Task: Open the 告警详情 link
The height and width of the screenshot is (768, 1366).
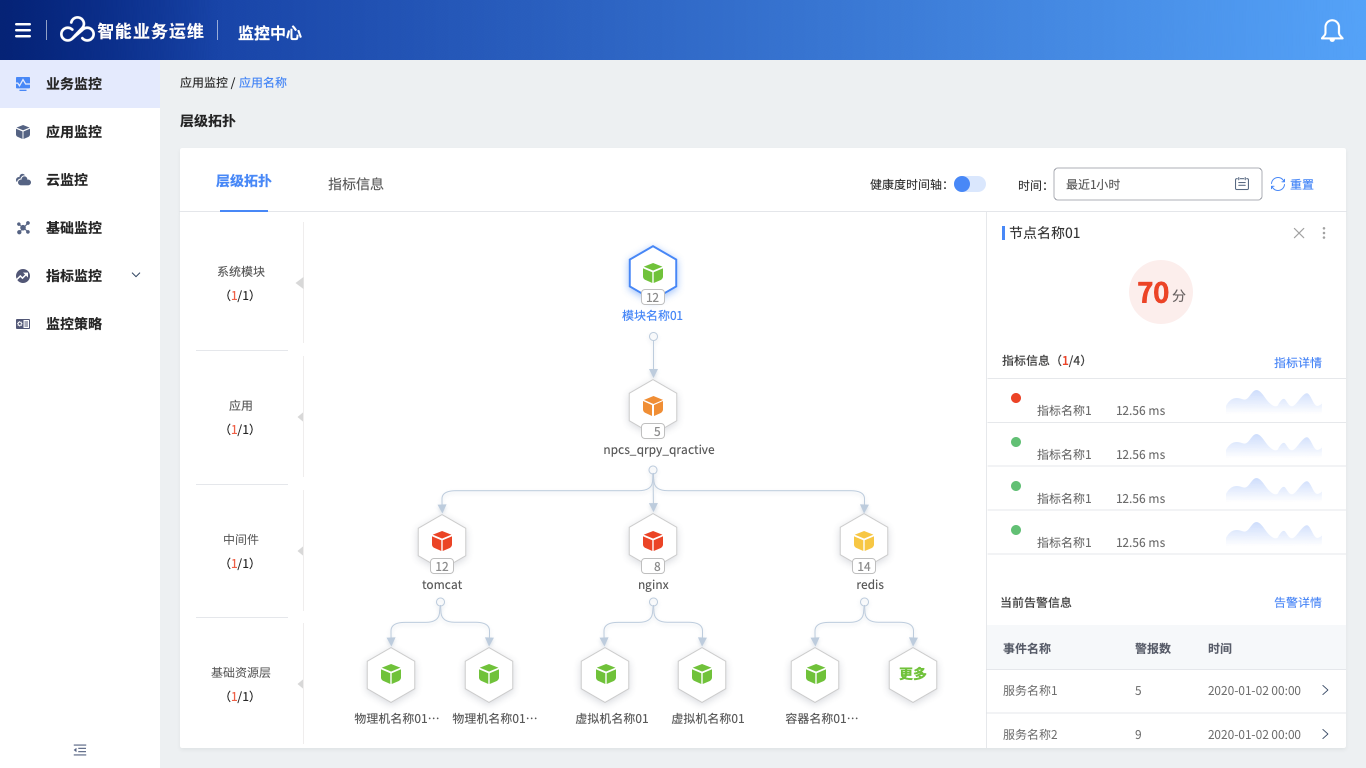Action: pos(1298,602)
